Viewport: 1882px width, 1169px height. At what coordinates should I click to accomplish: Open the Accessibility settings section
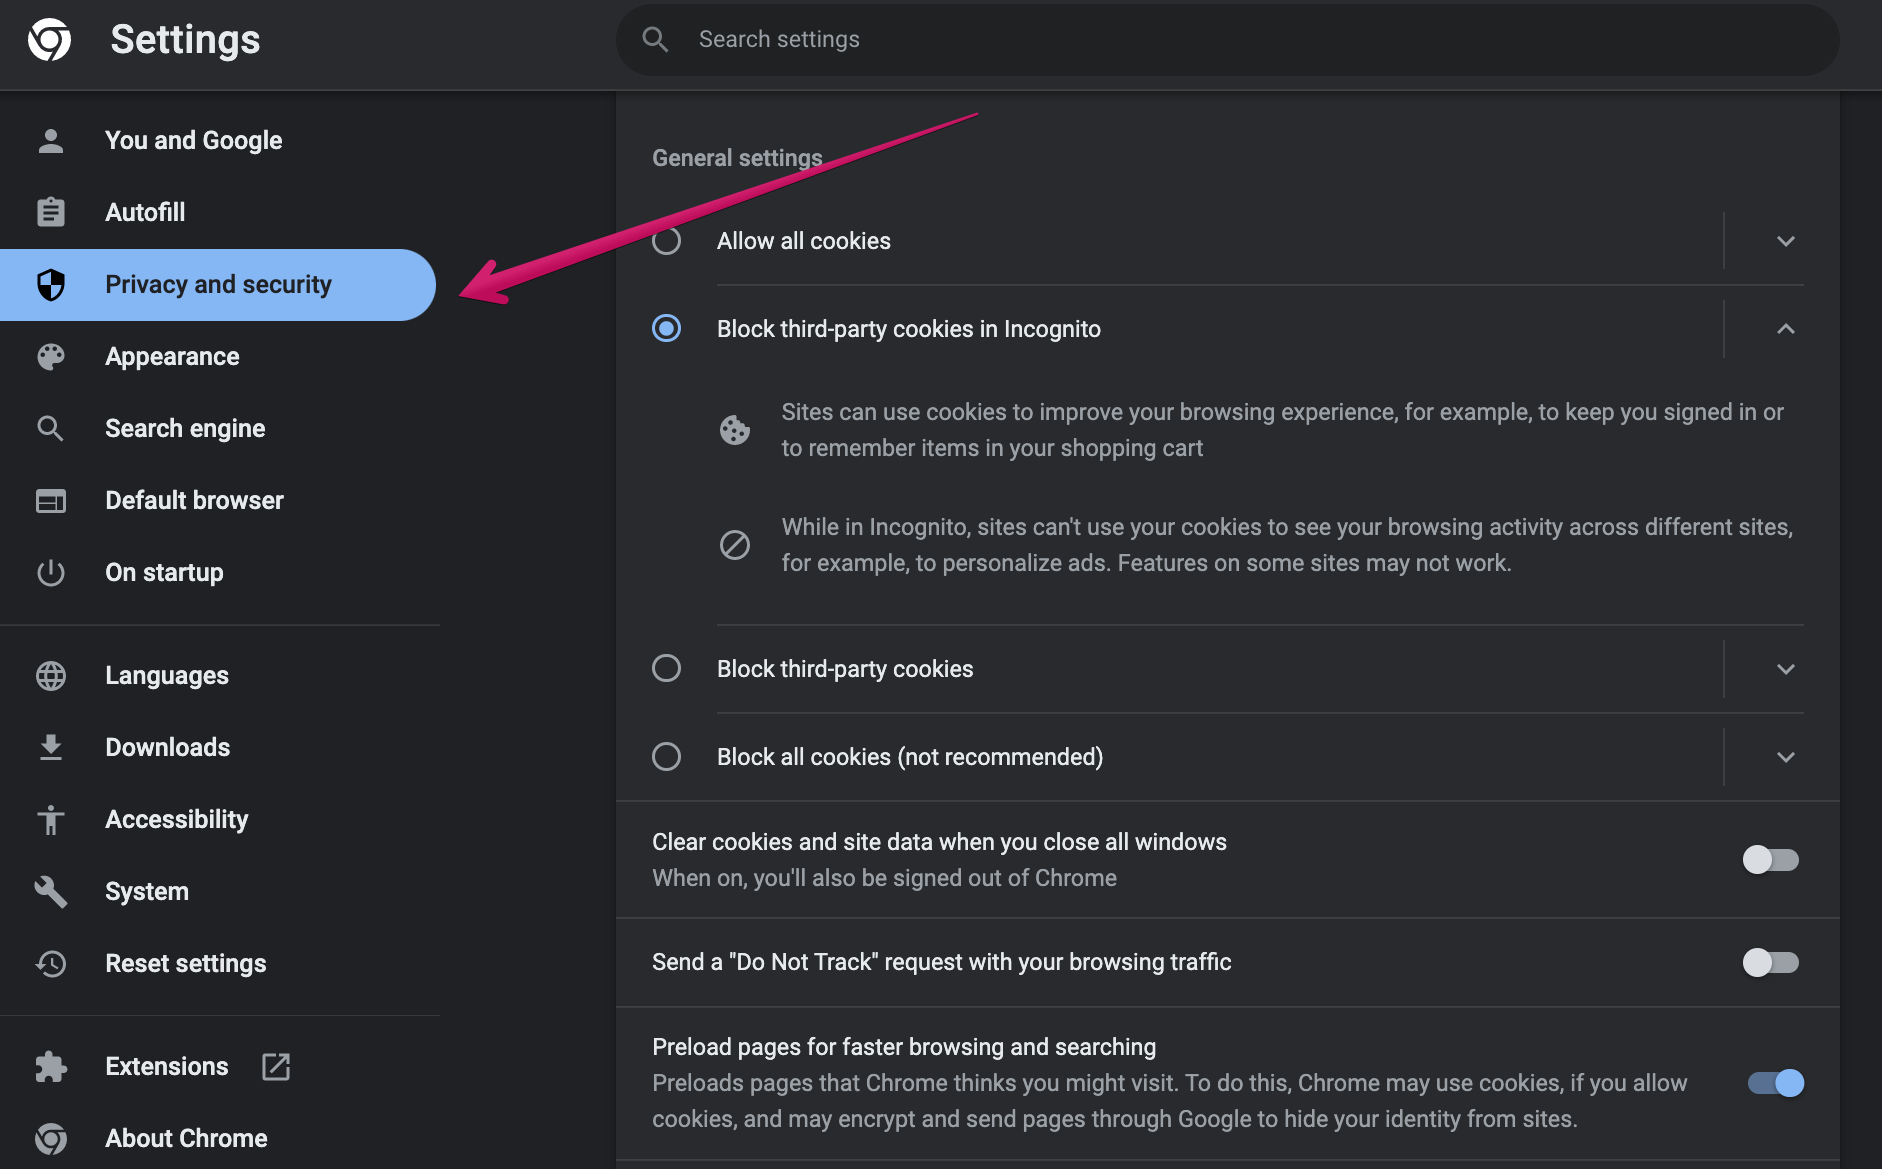pyautogui.click(x=218, y=820)
